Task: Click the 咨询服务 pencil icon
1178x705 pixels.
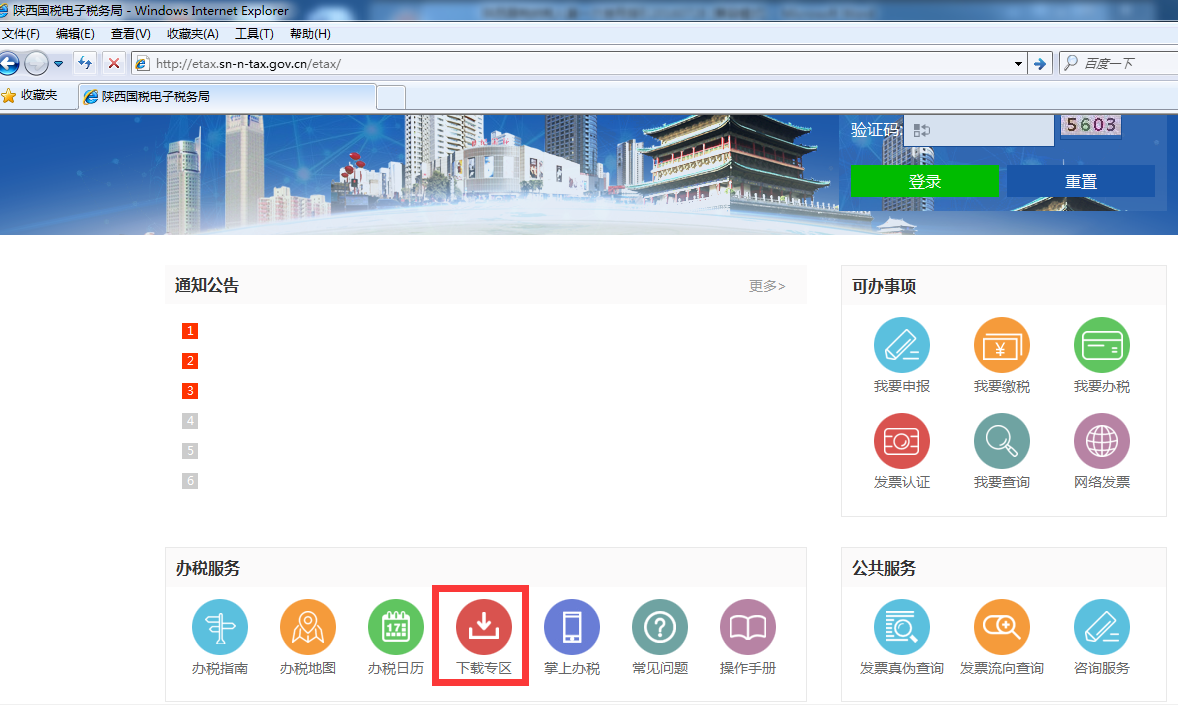Action: (1101, 626)
